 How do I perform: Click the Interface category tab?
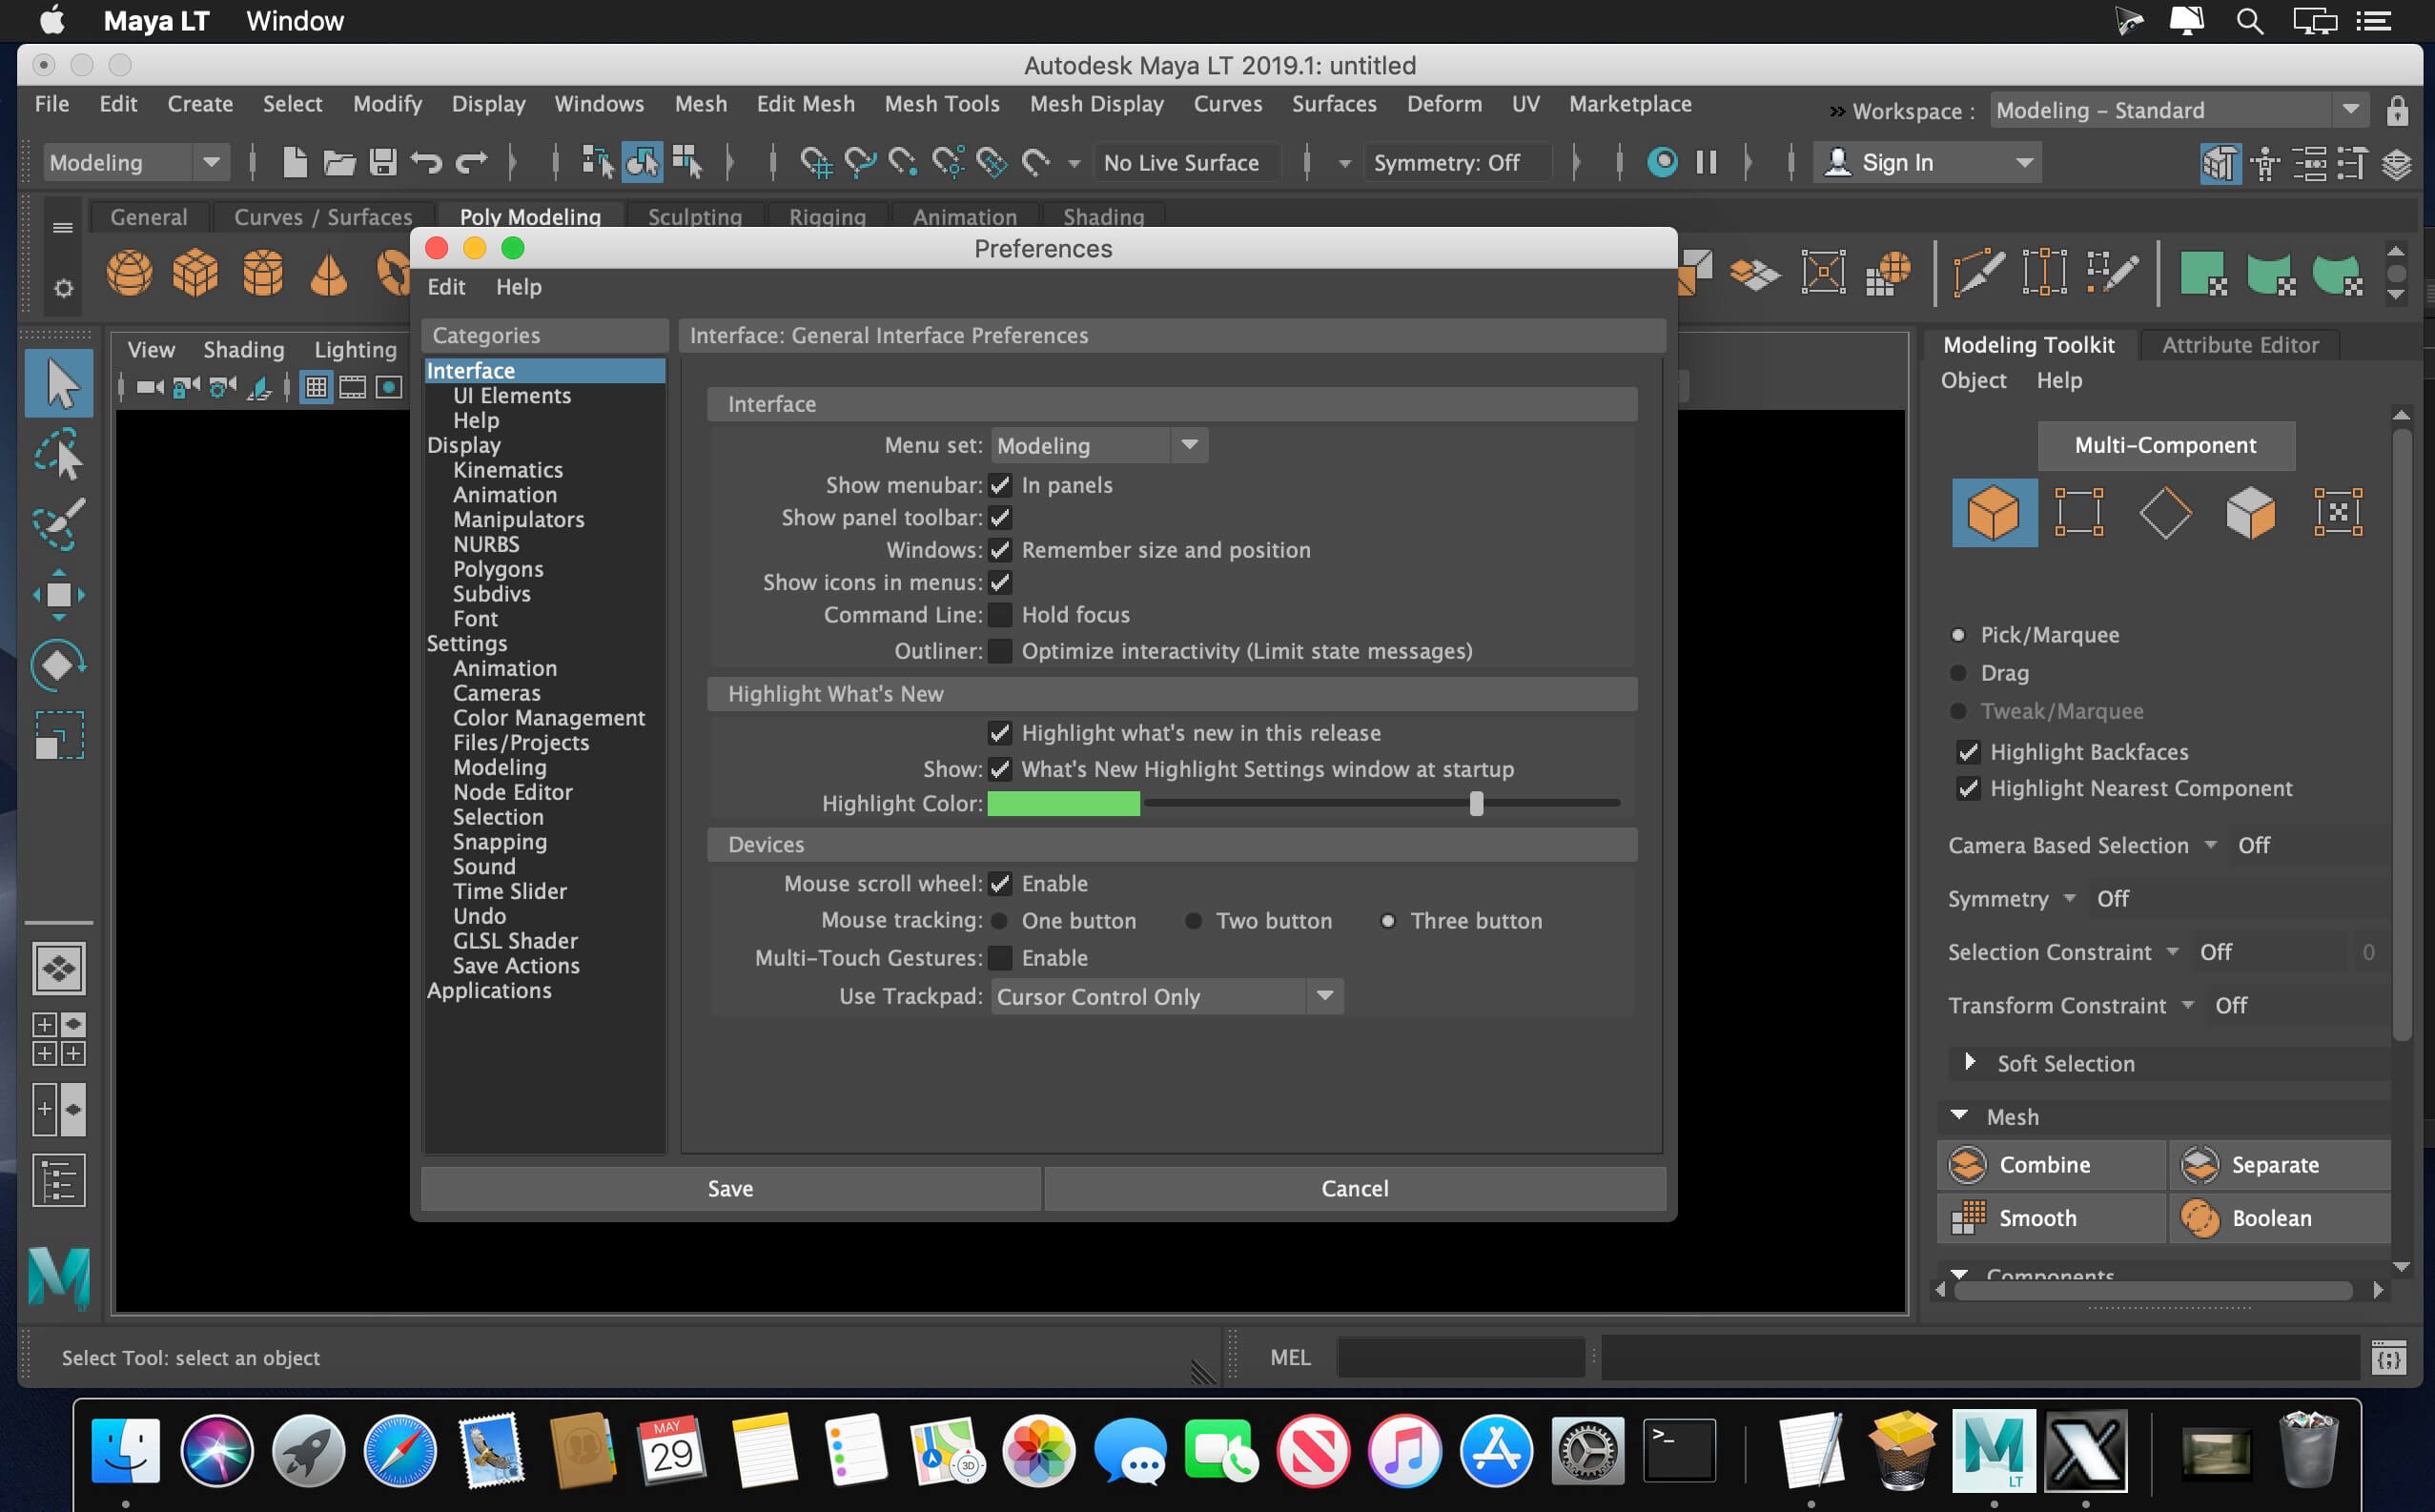click(x=470, y=371)
